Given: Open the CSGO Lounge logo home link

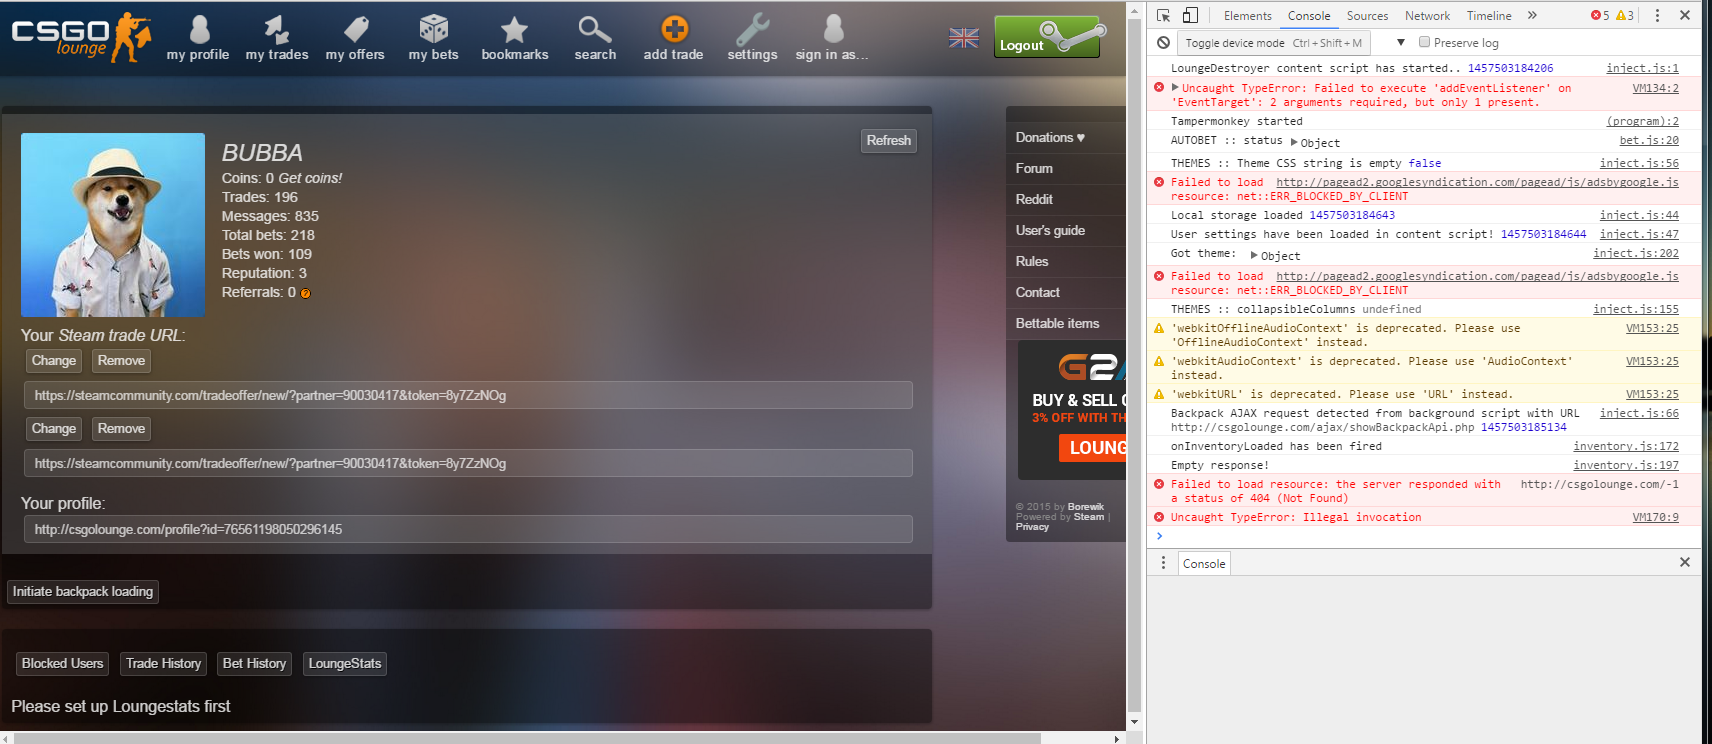Looking at the screenshot, I should click(x=80, y=37).
